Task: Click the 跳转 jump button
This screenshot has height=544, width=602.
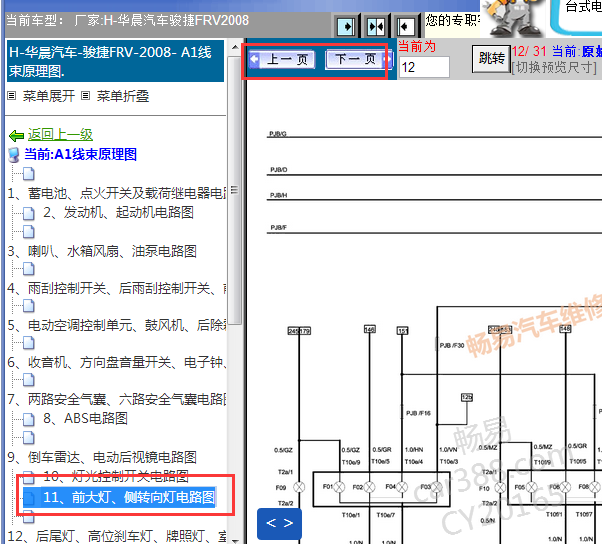Action: (x=491, y=58)
